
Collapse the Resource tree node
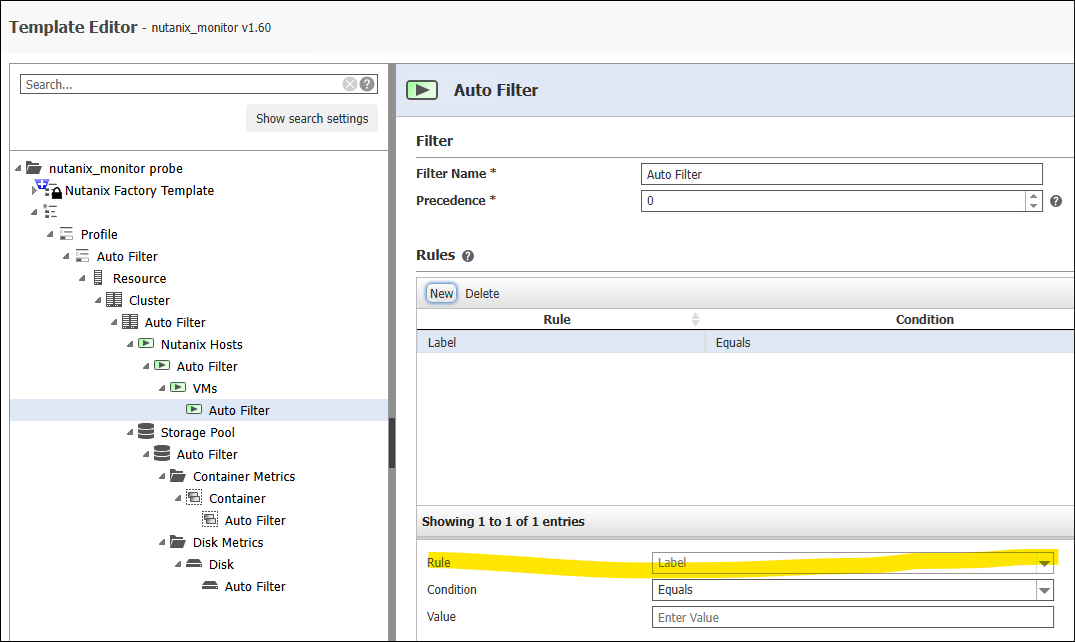[x=82, y=278]
